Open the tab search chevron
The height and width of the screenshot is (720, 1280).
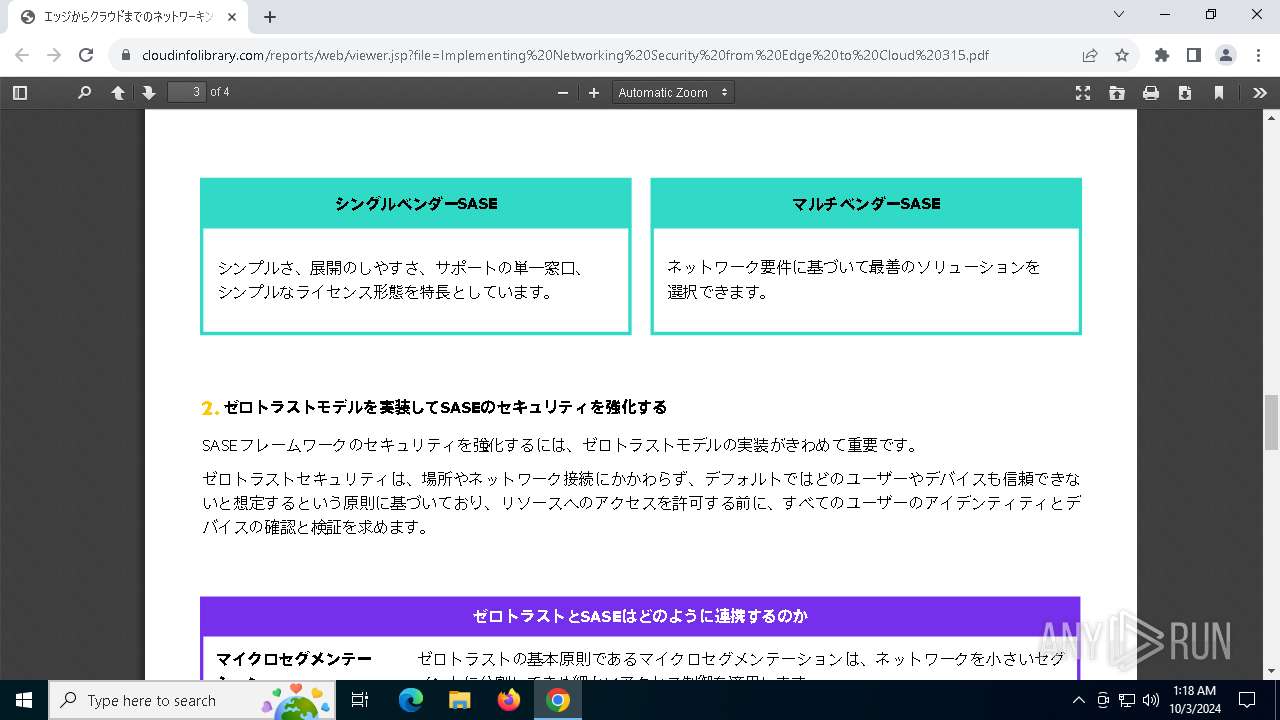(x=1119, y=14)
